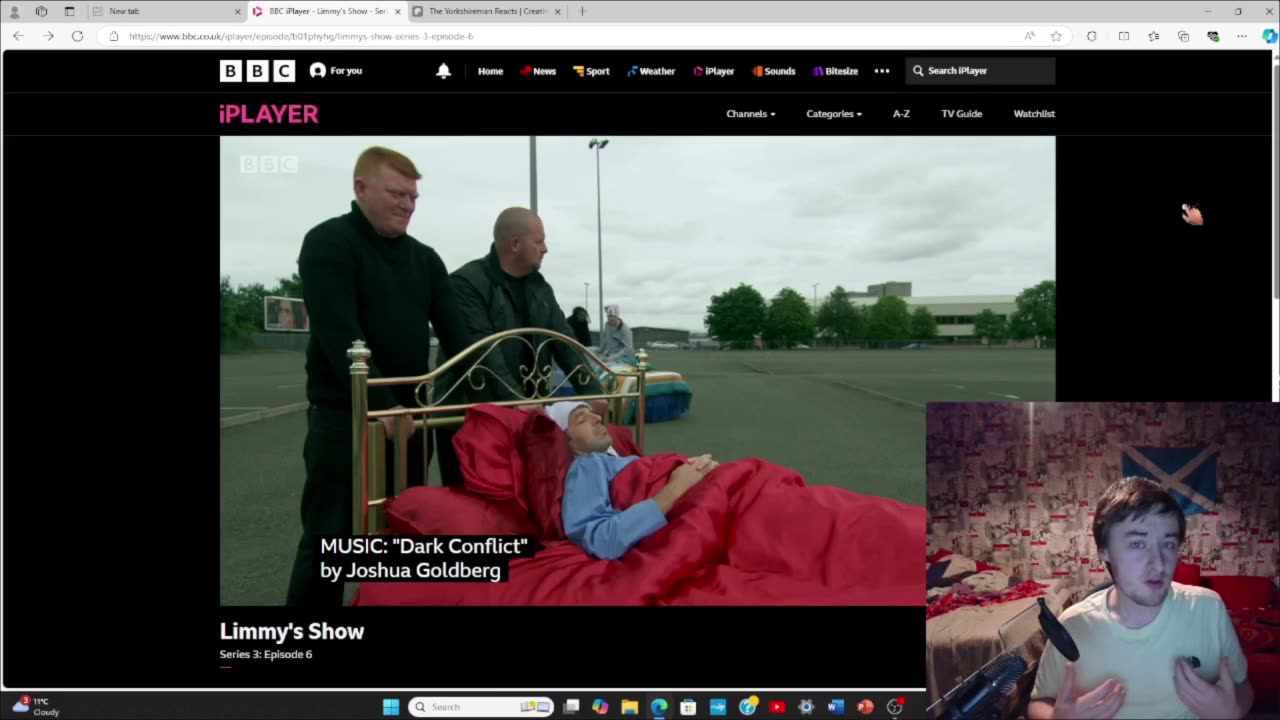Open Edge profile icon
The image size is (1280, 720).
coord(14,11)
